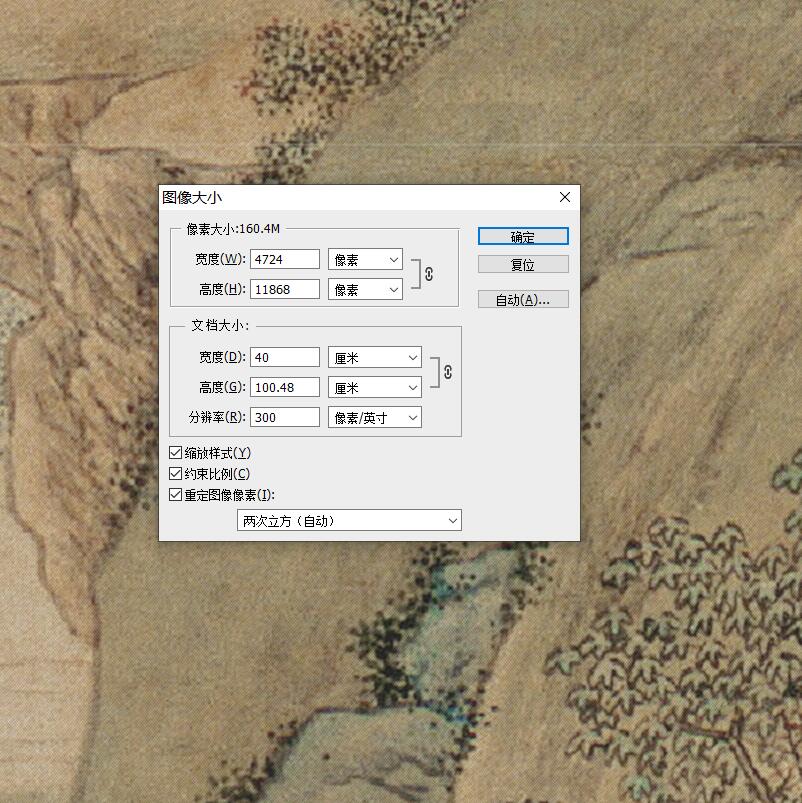Click the 分辨率(R) label
Viewport: 802px width, 803px height.
click(x=217, y=417)
